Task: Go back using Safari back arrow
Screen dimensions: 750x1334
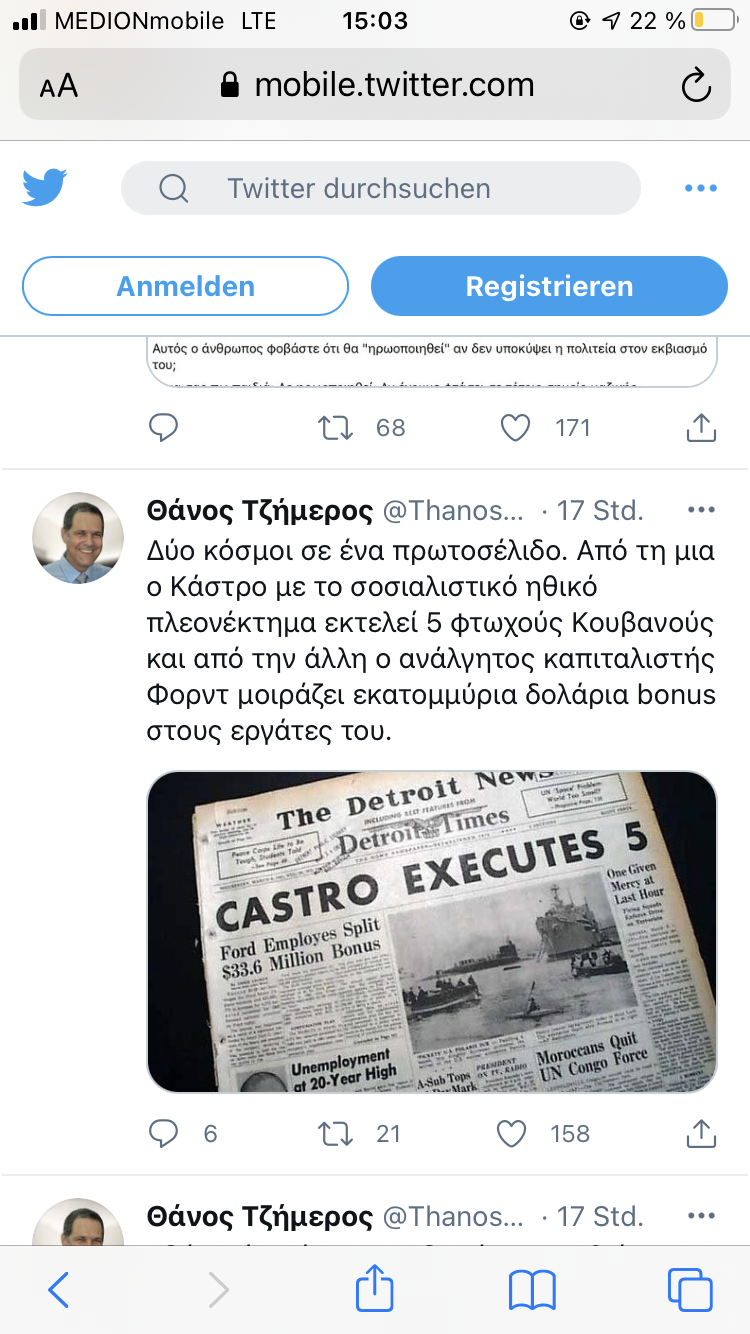Action: 59,1290
